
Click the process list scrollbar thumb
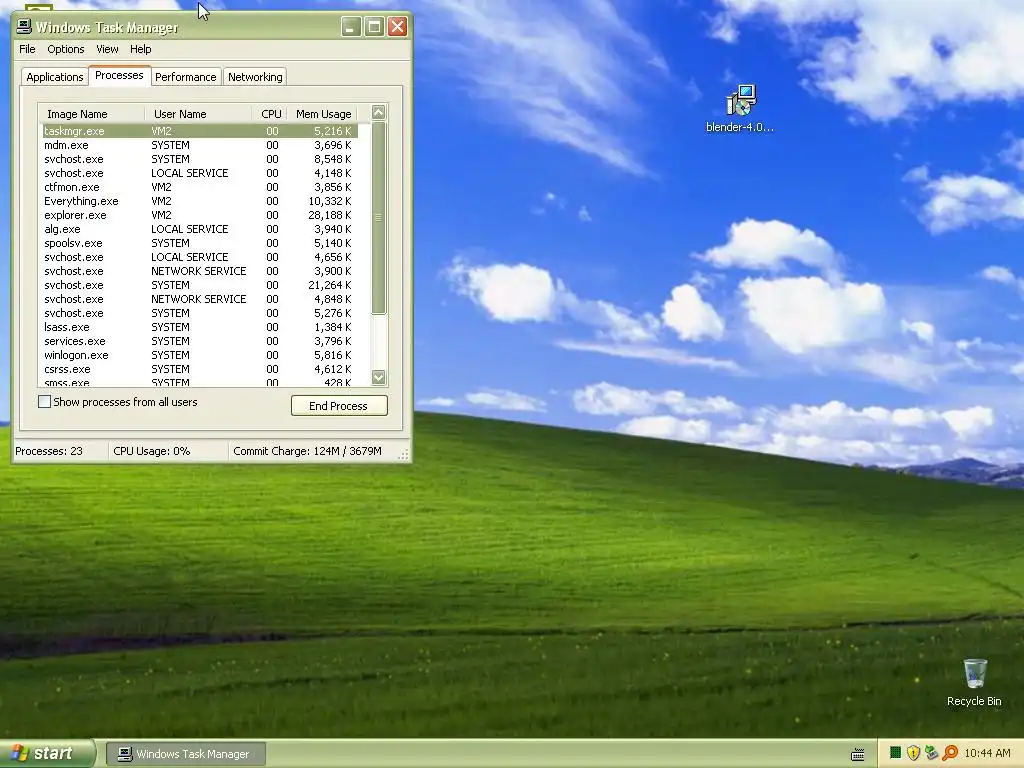(x=379, y=217)
